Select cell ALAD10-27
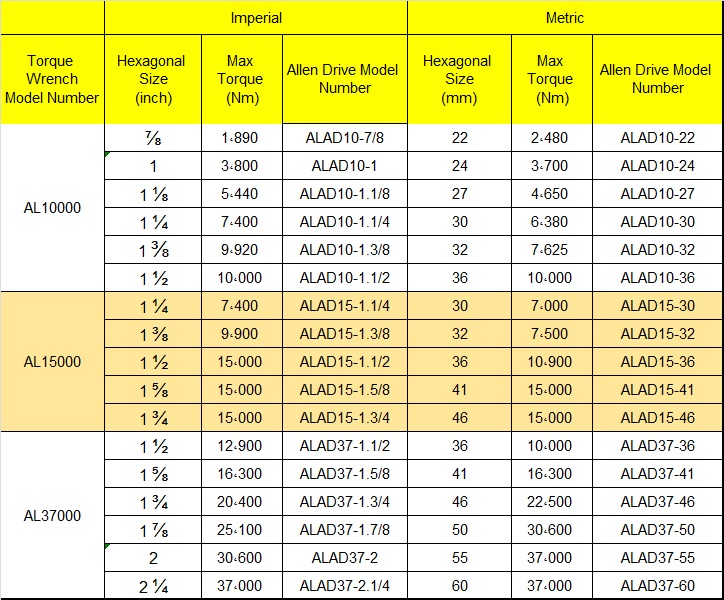724x600 pixels. click(x=658, y=194)
